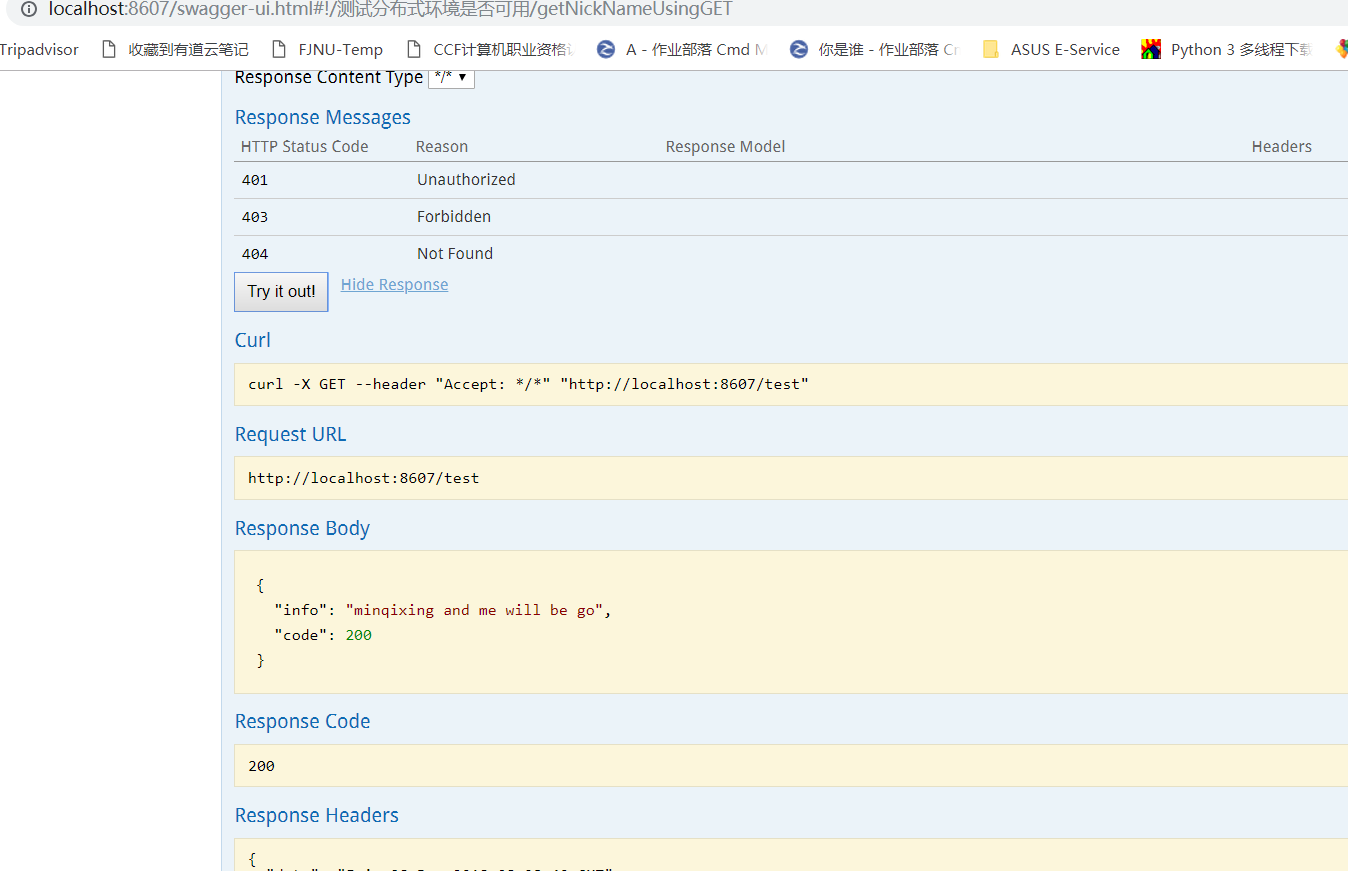This screenshot has width=1348, height=871.
Task: Open the FJNU-Temp bookmark
Action: point(340,49)
